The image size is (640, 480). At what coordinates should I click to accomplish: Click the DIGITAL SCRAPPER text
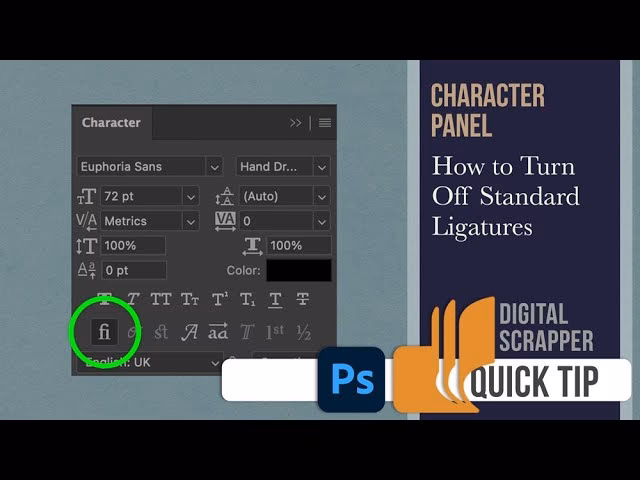point(546,327)
